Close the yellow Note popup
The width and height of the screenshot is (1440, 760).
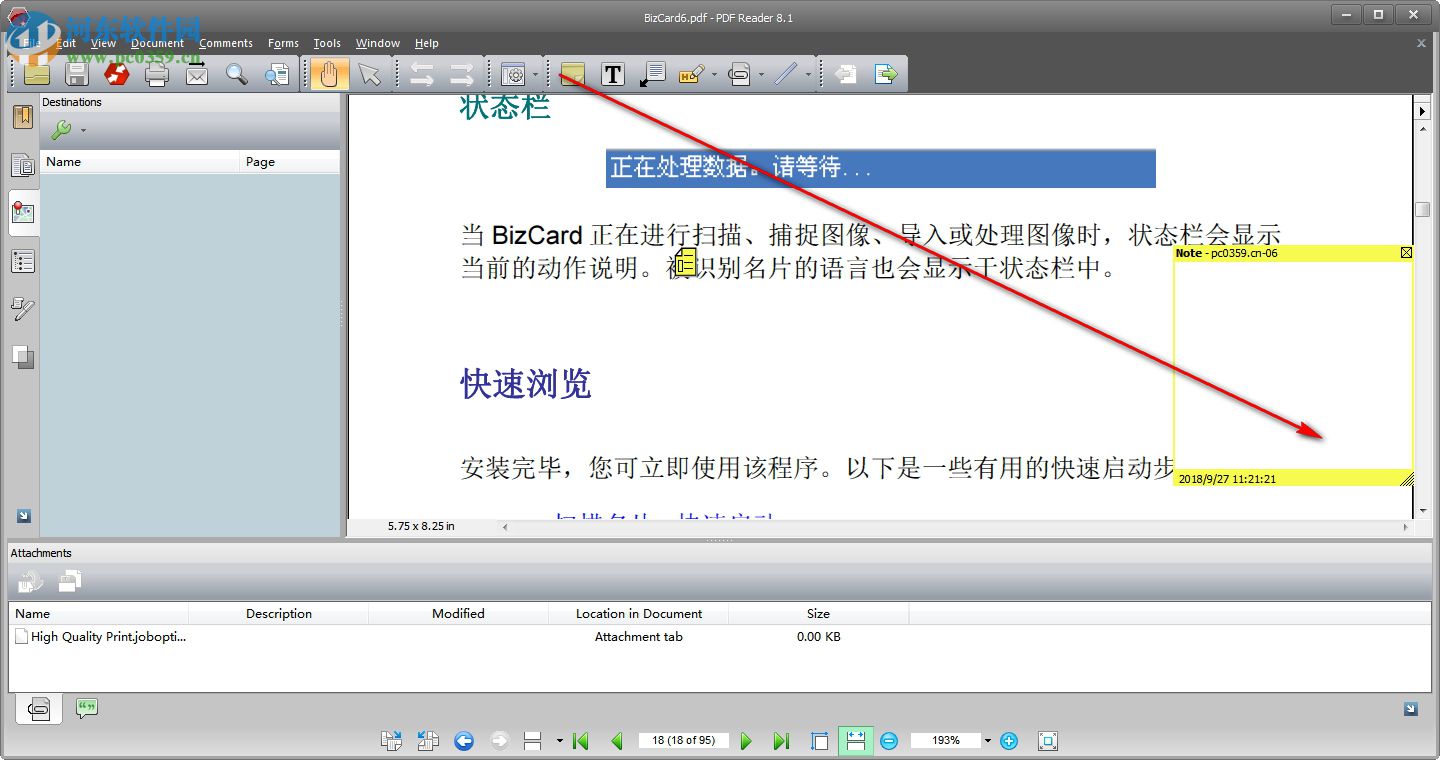point(1406,253)
